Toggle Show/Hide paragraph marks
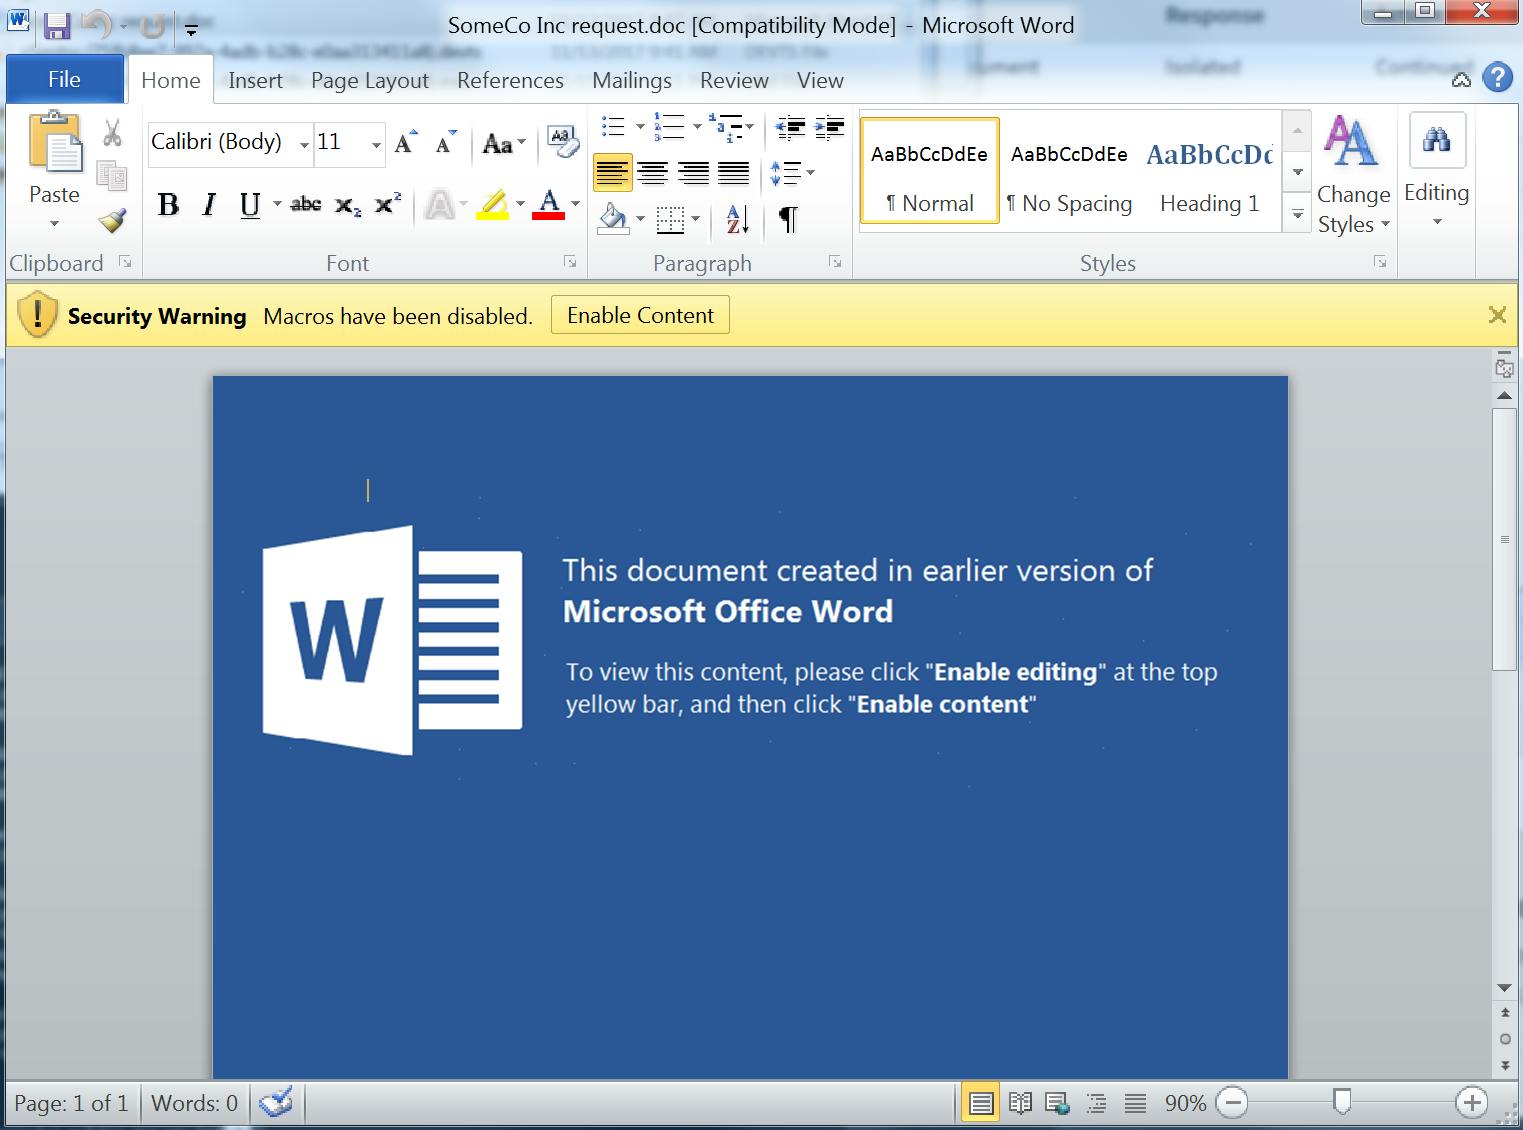The height and width of the screenshot is (1130, 1523). click(788, 218)
